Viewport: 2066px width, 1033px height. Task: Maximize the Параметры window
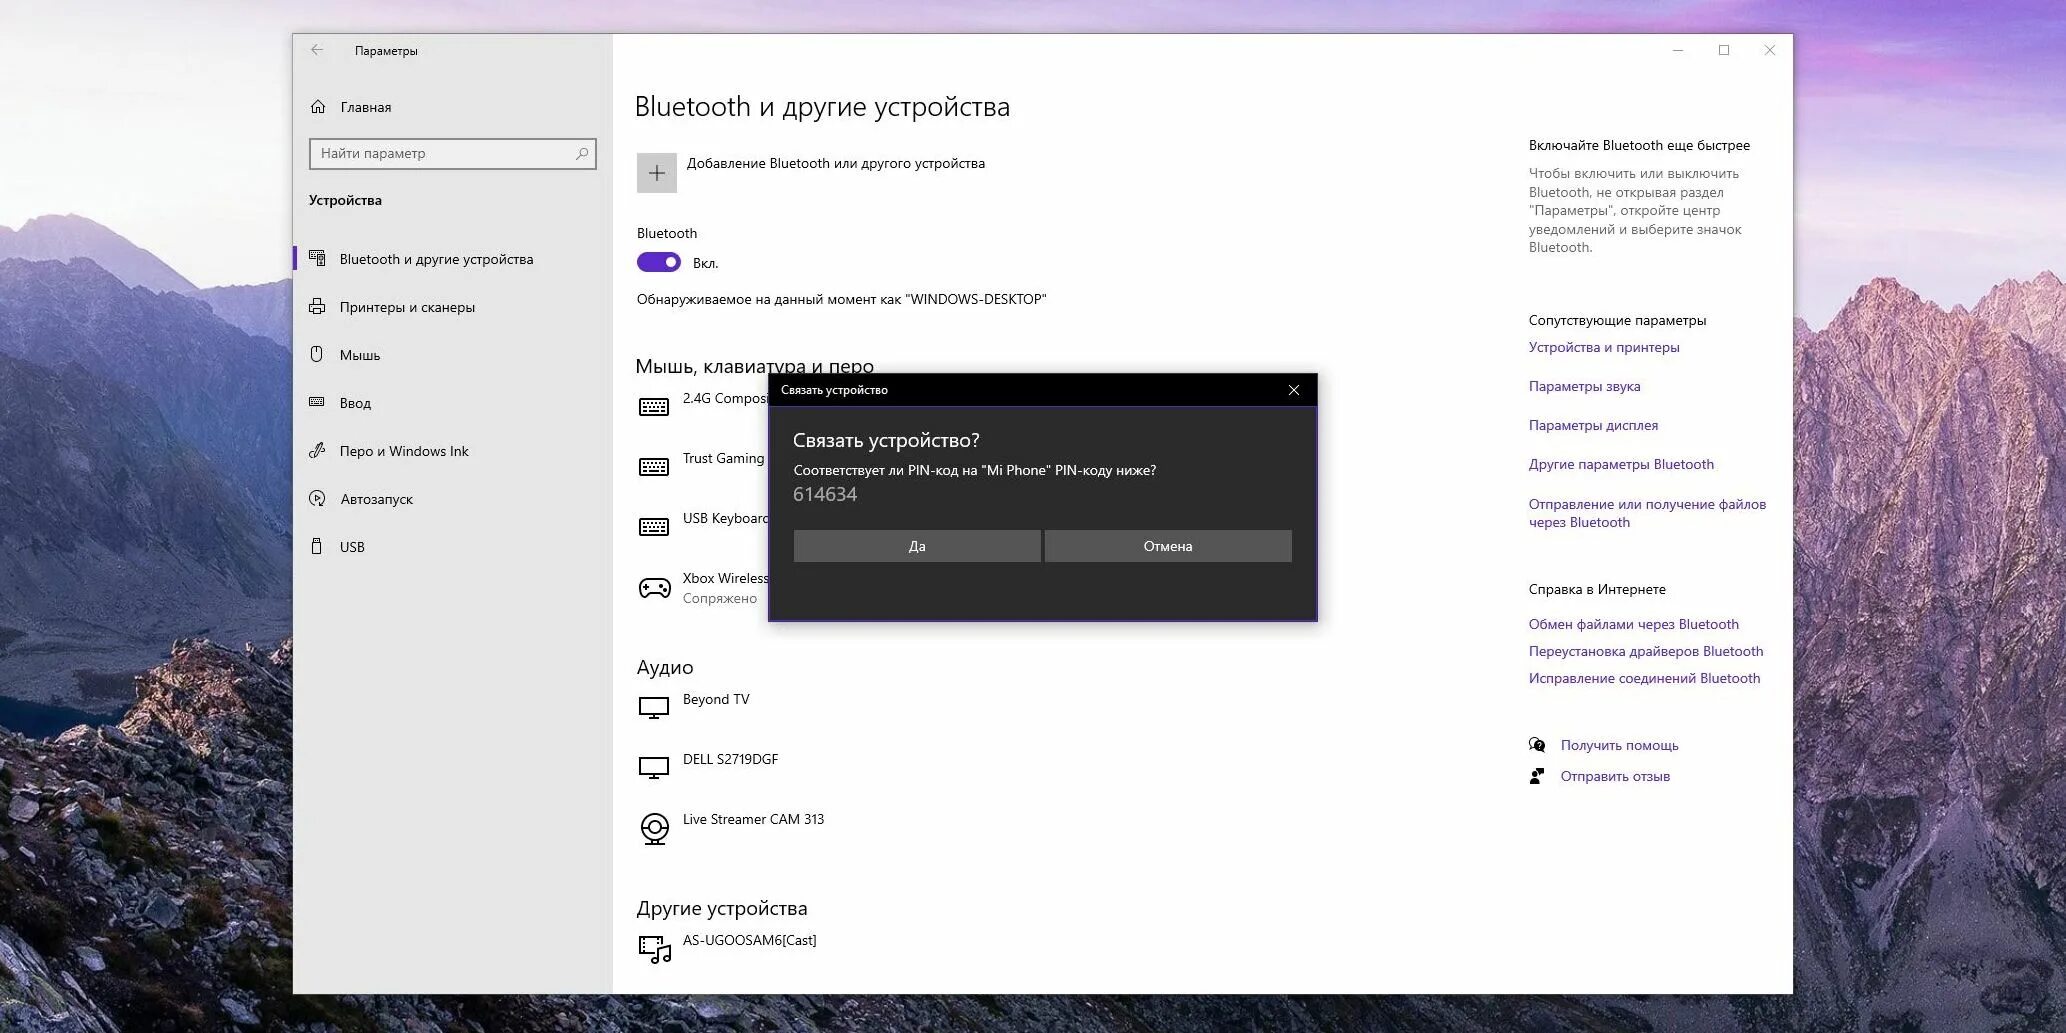click(1724, 50)
